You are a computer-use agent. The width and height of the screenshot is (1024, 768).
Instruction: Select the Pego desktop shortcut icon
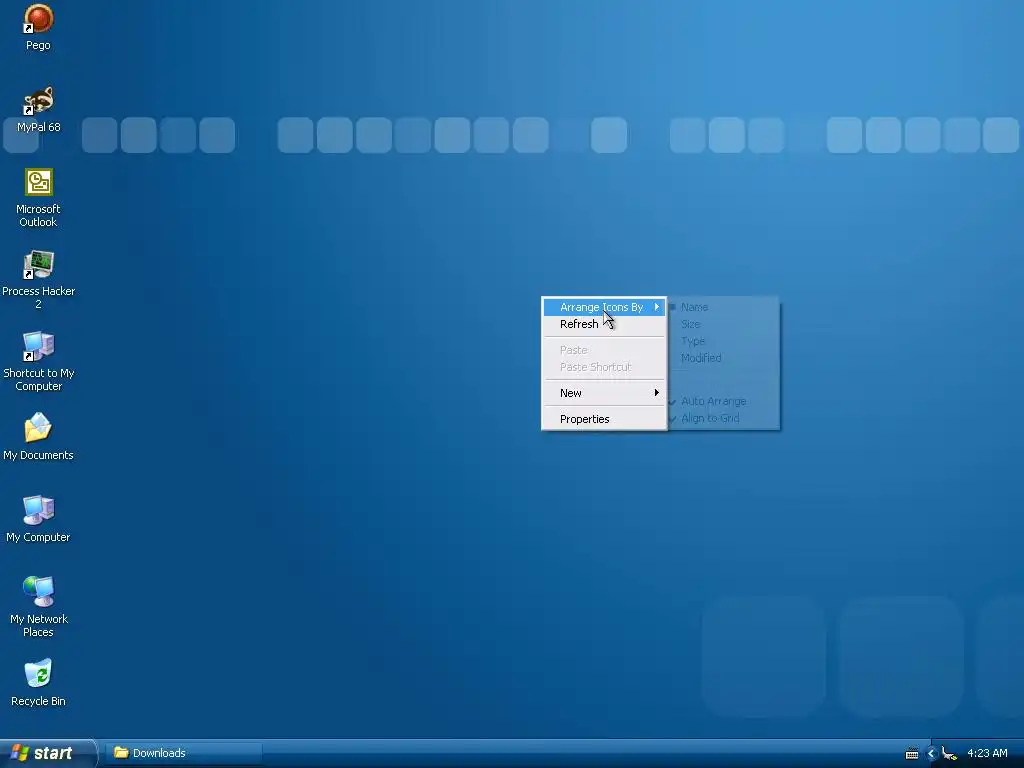point(38,20)
